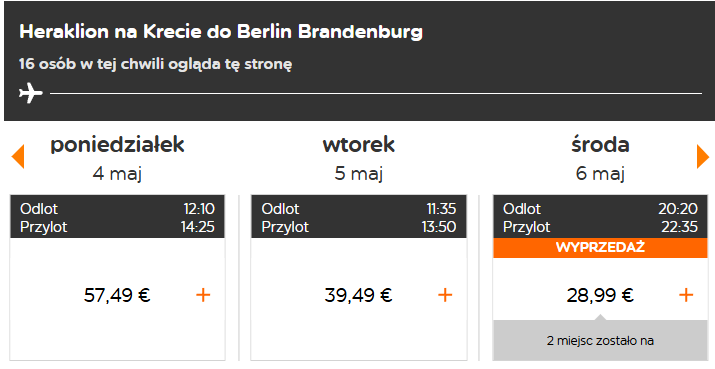This screenshot has height=369, width=715.
Task: Click the left orange arrow for earlier dates
Action: pos(18,157)
